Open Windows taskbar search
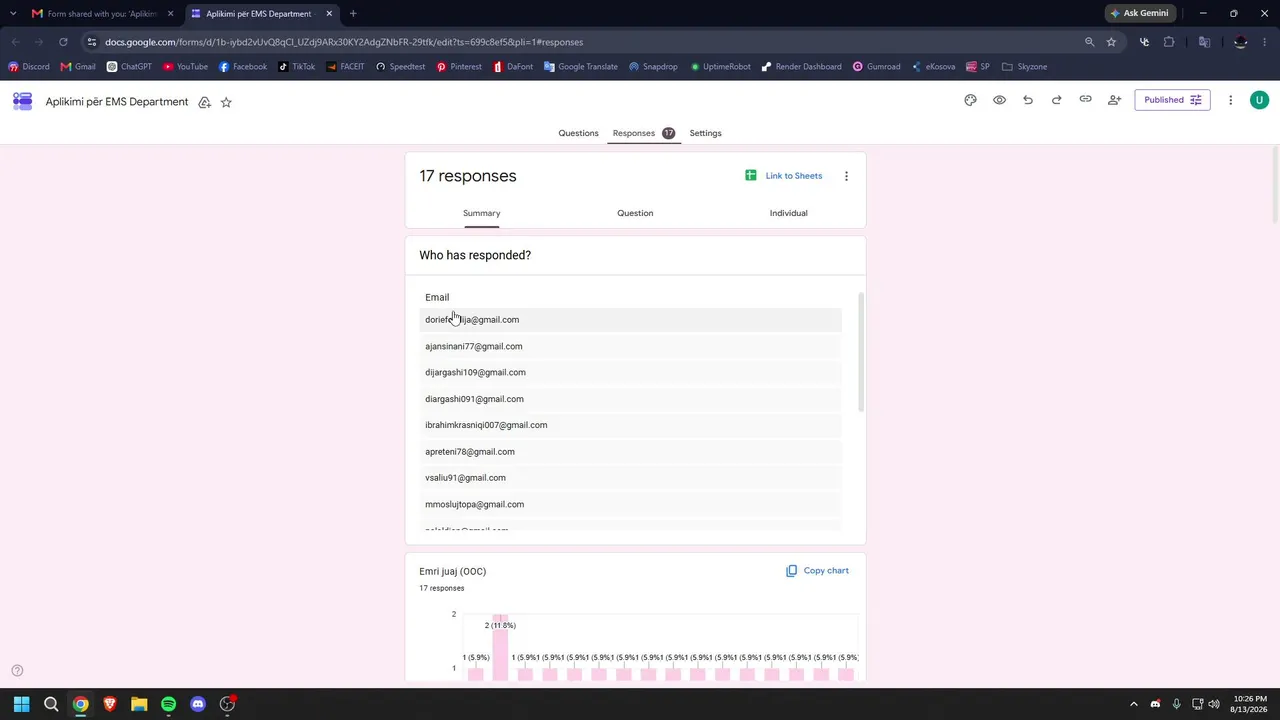Viewport: 1280px width, 720px height. click(x=51, y=704)
